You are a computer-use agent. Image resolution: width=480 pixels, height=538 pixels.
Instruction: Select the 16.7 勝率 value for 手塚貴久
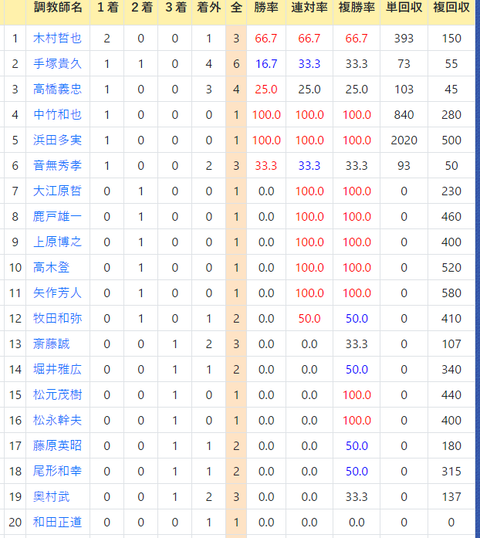[x=266, y=63]
